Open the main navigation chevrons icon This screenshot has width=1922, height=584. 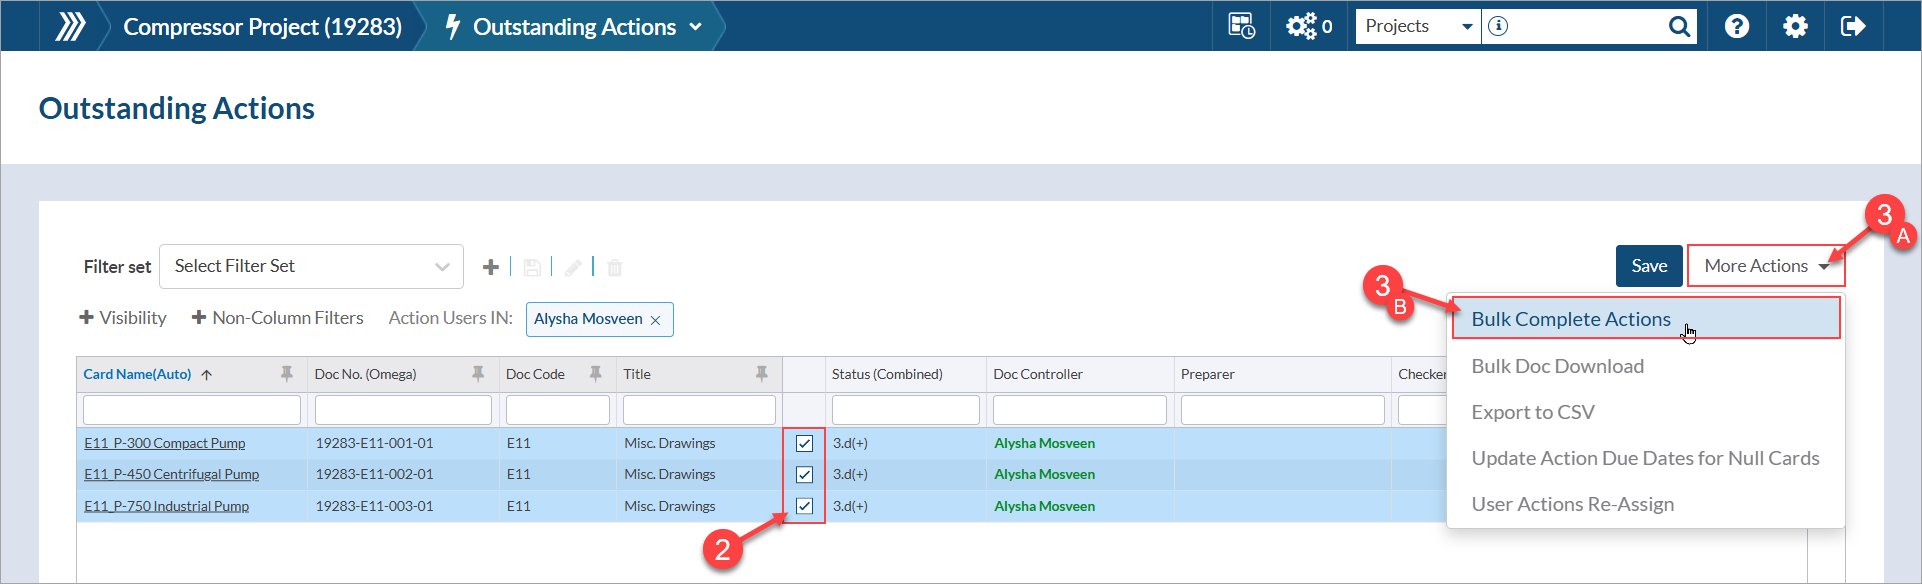coord(70,26)
